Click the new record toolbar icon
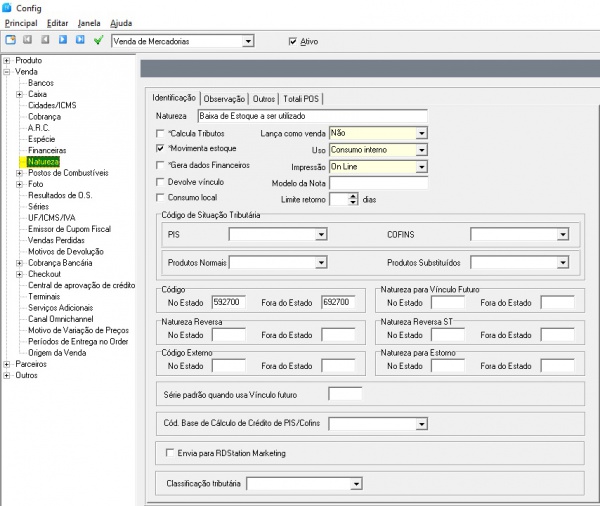Viewport: 600px width, 506px height. [11, 41]
